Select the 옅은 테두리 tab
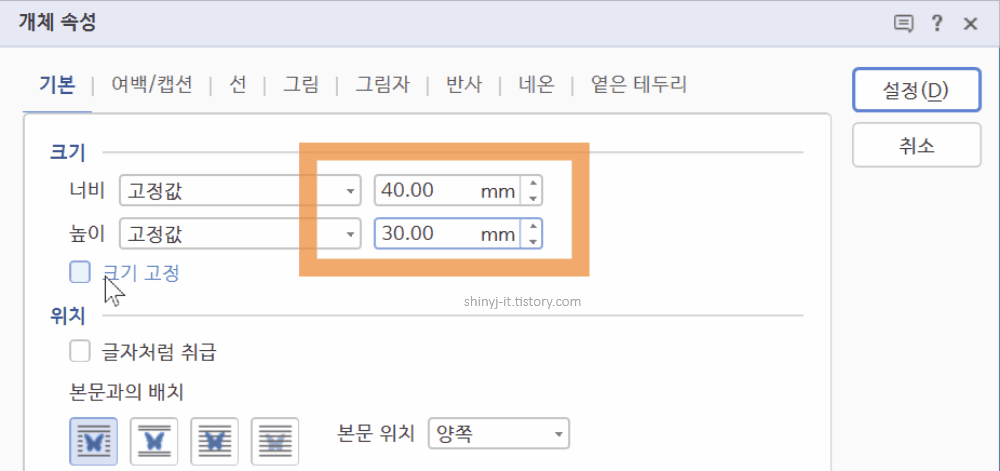 pyautogui.click(x=638, y=85)
